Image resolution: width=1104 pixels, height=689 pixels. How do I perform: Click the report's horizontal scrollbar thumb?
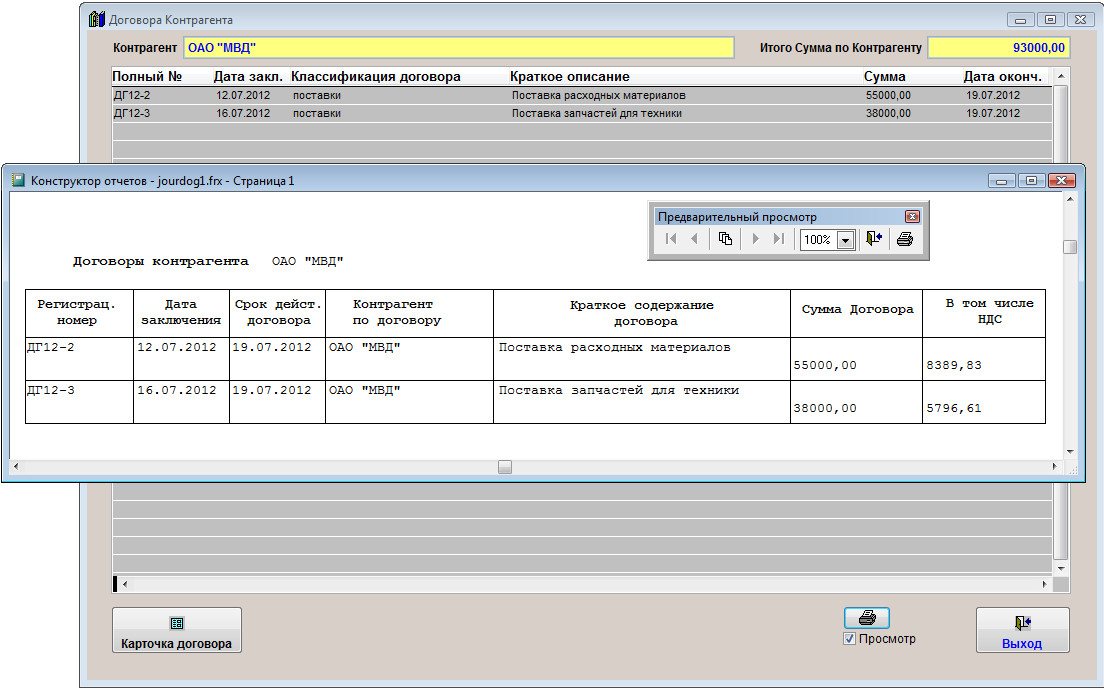[505, 467]
